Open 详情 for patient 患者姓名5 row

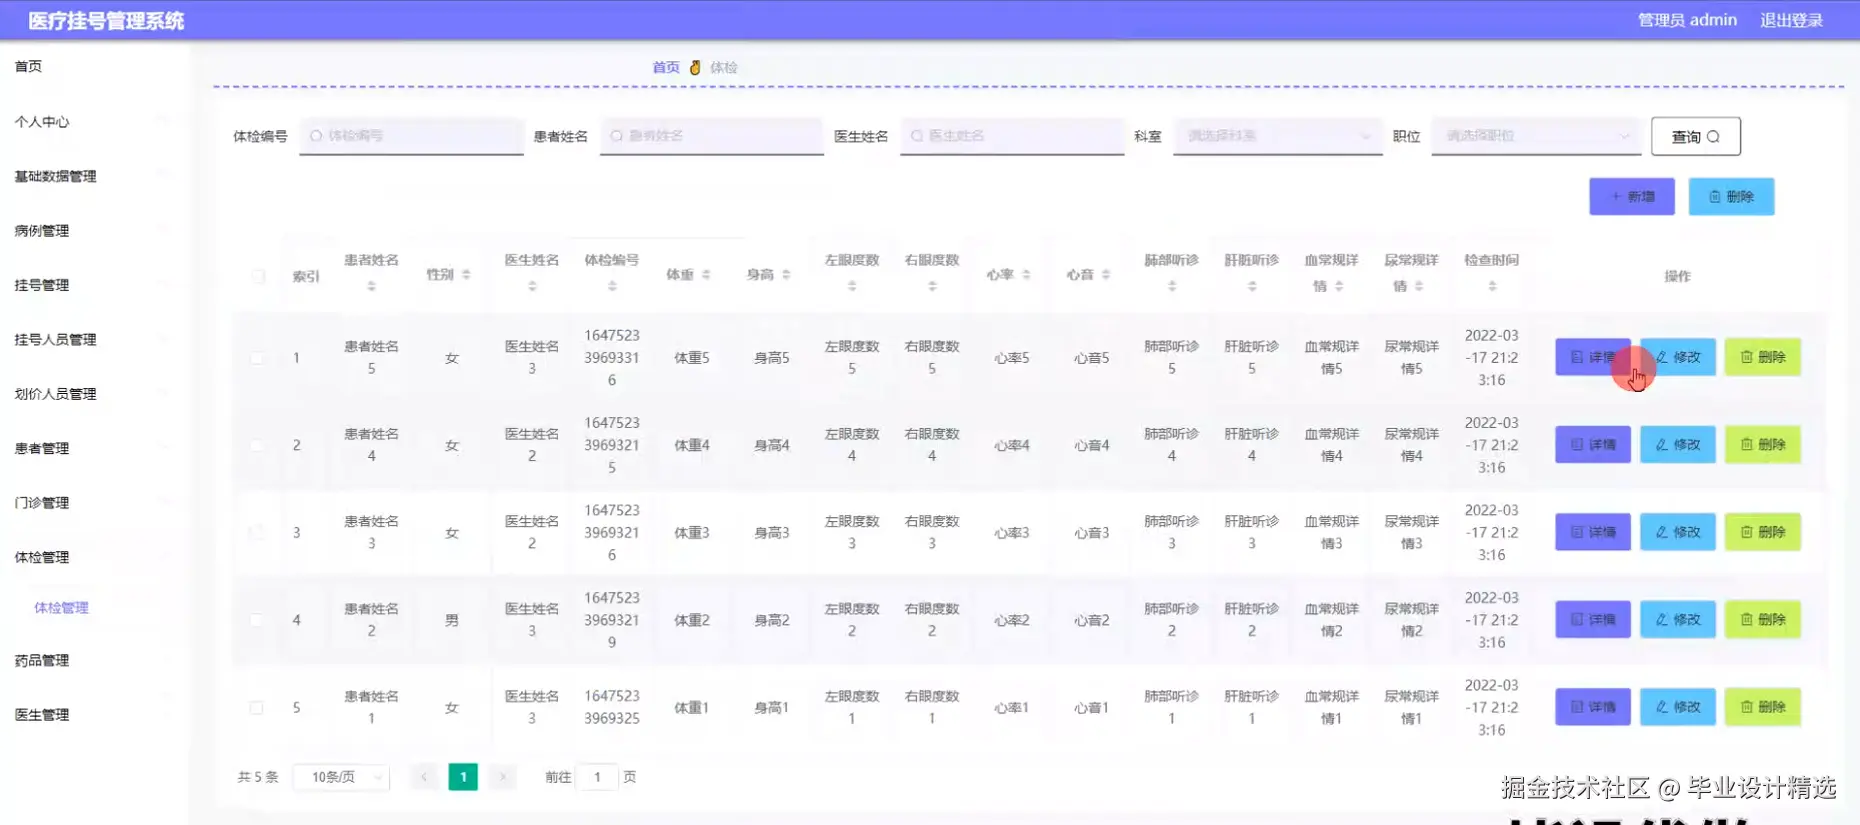click(1592, 357)
